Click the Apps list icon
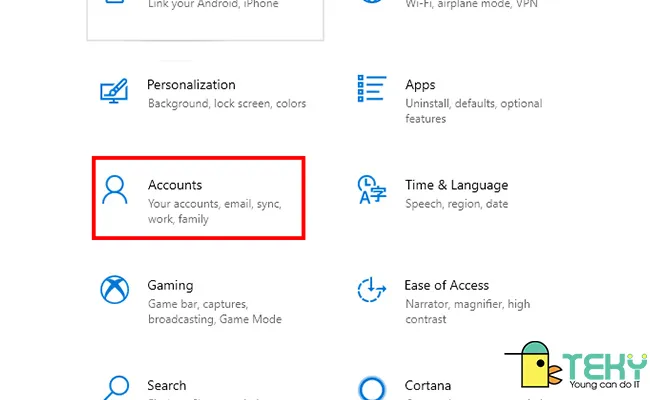650x400 pixels. (372, 90)
